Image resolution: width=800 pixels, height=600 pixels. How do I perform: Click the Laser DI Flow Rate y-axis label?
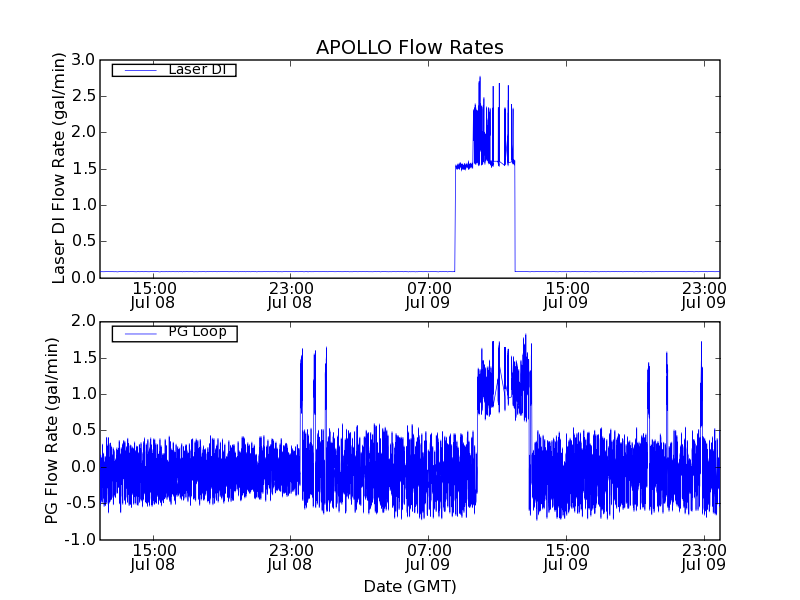pyautogui.click(x=59, y=169)
